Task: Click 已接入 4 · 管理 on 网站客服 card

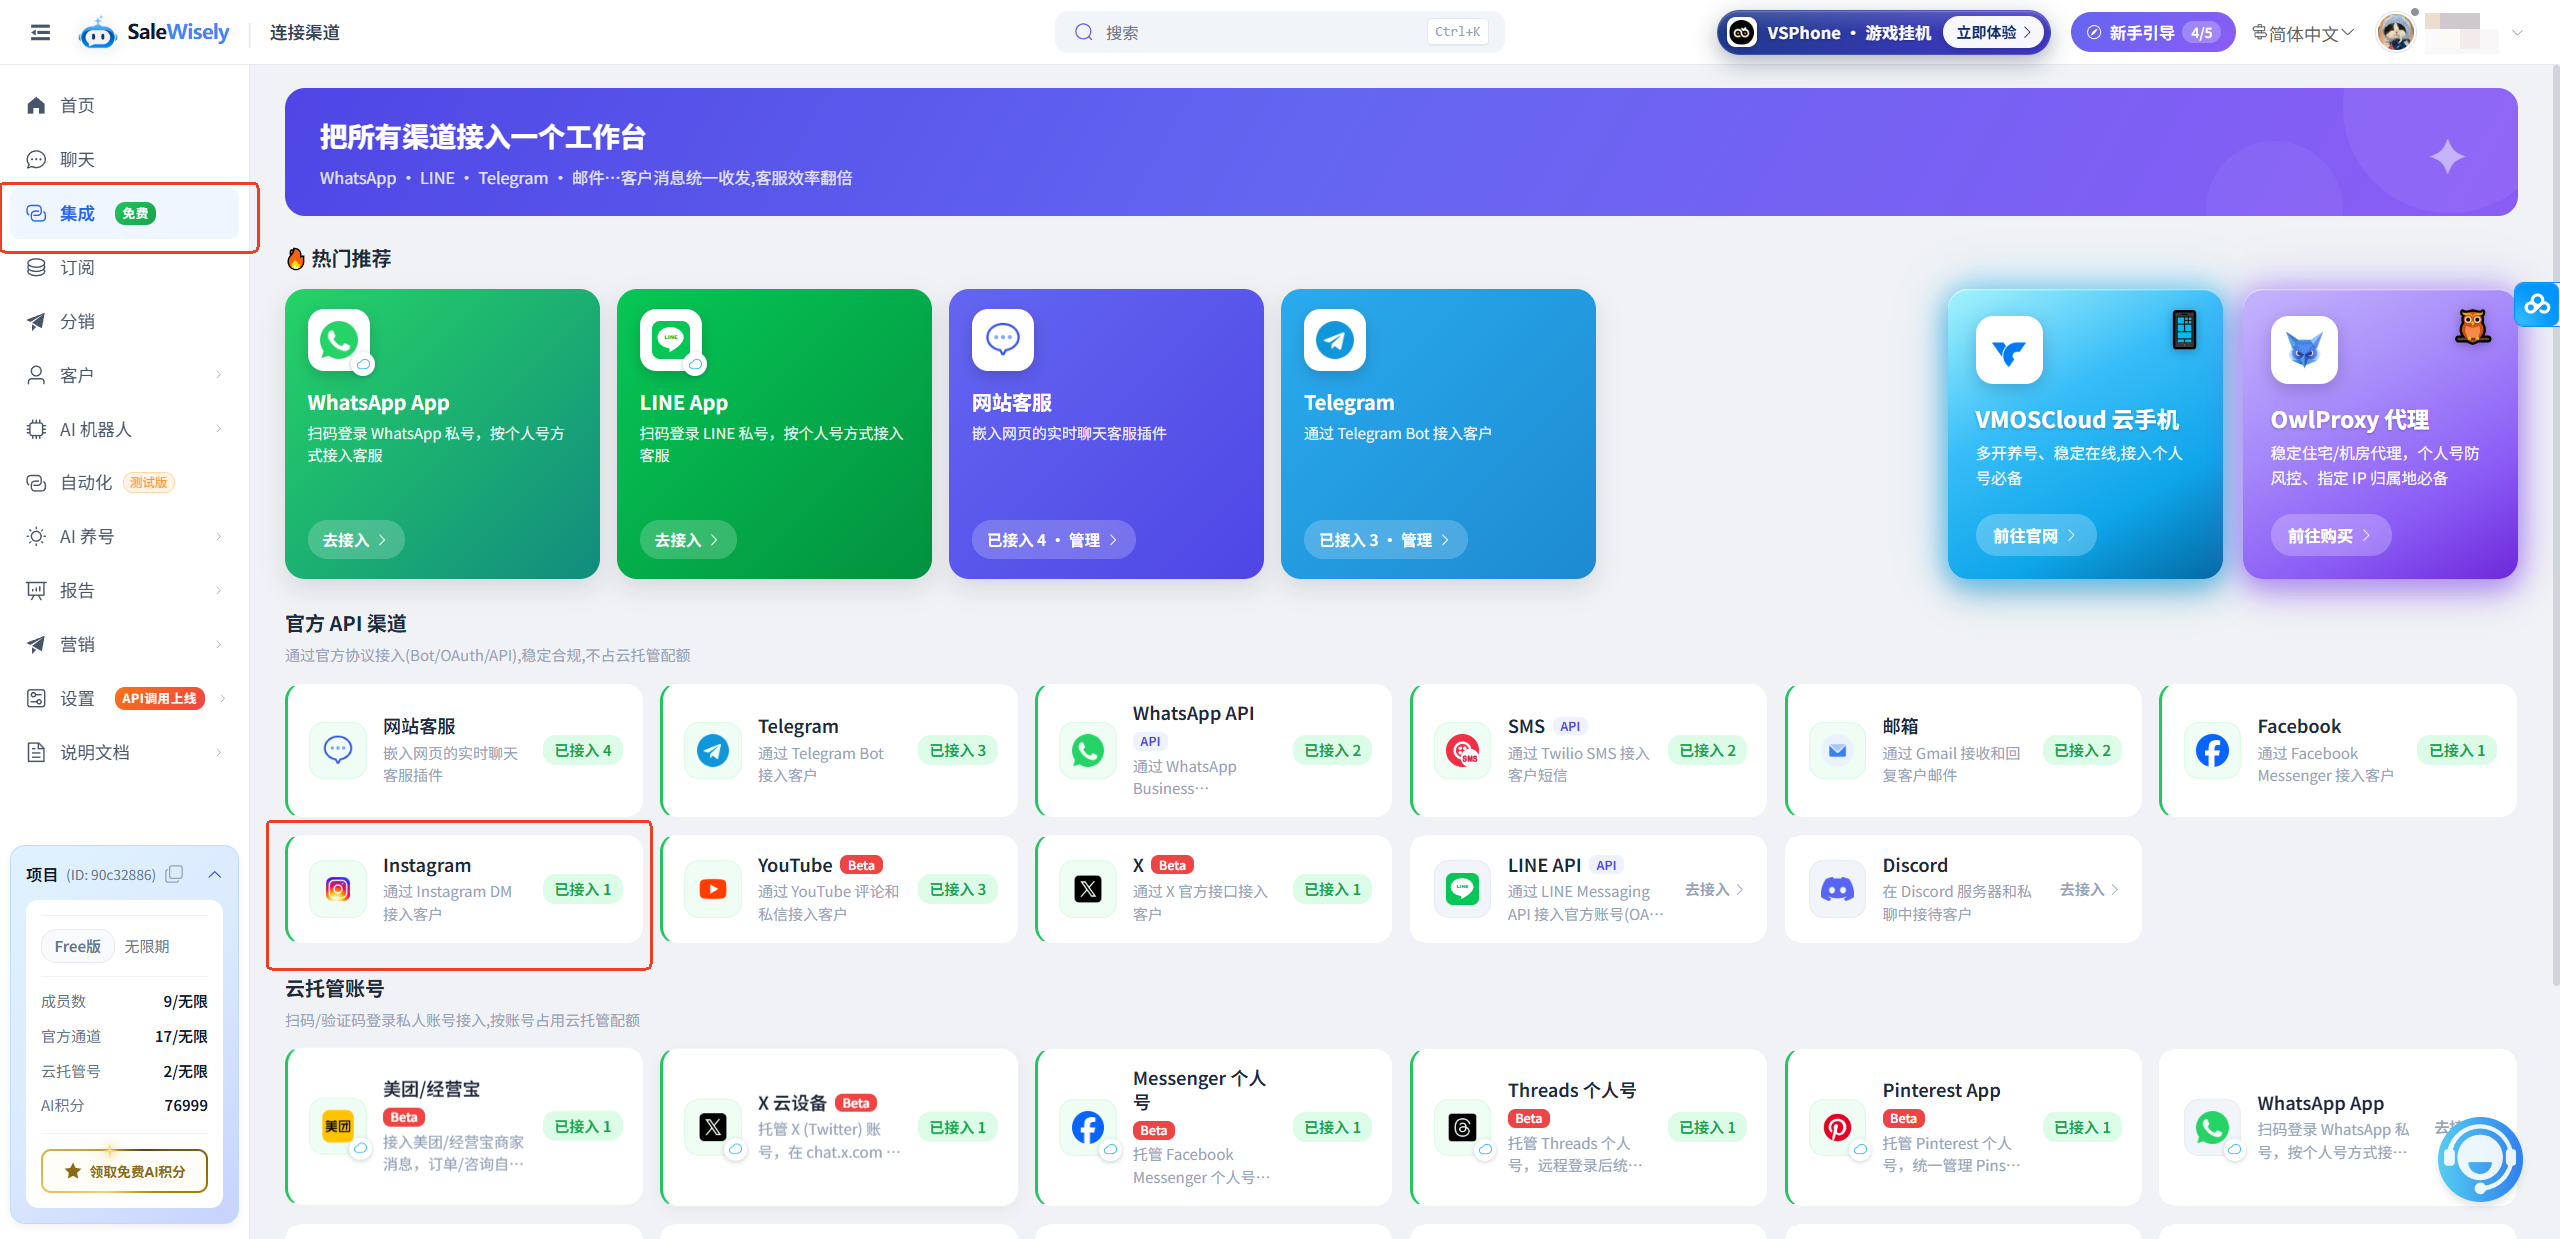Action: pyautogui.click(x=1053, y=540)
